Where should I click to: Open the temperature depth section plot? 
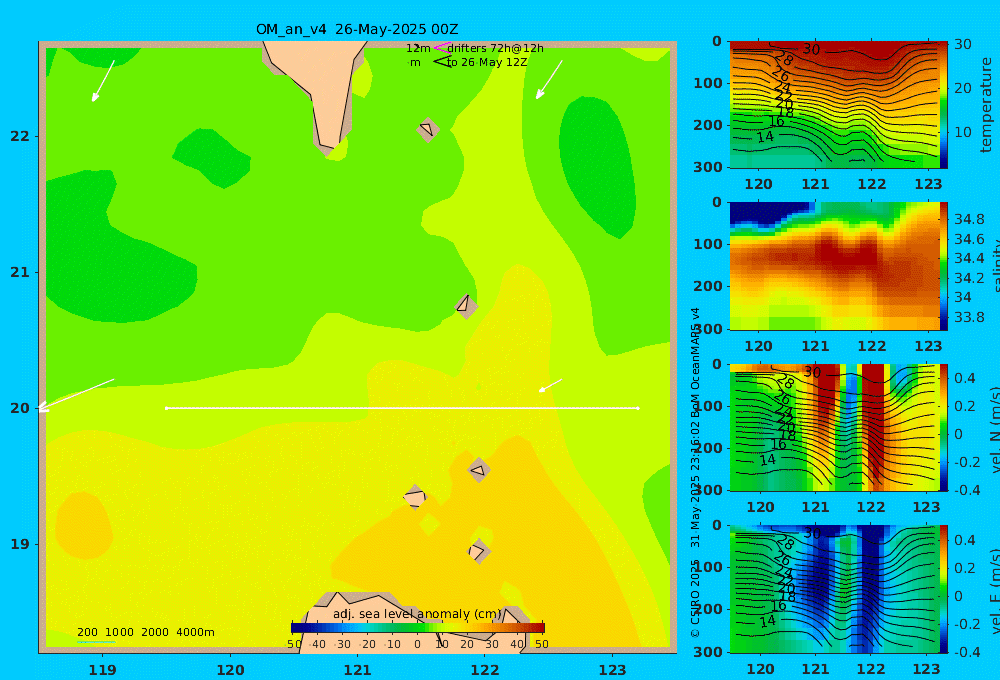click(x=834, y=105)
